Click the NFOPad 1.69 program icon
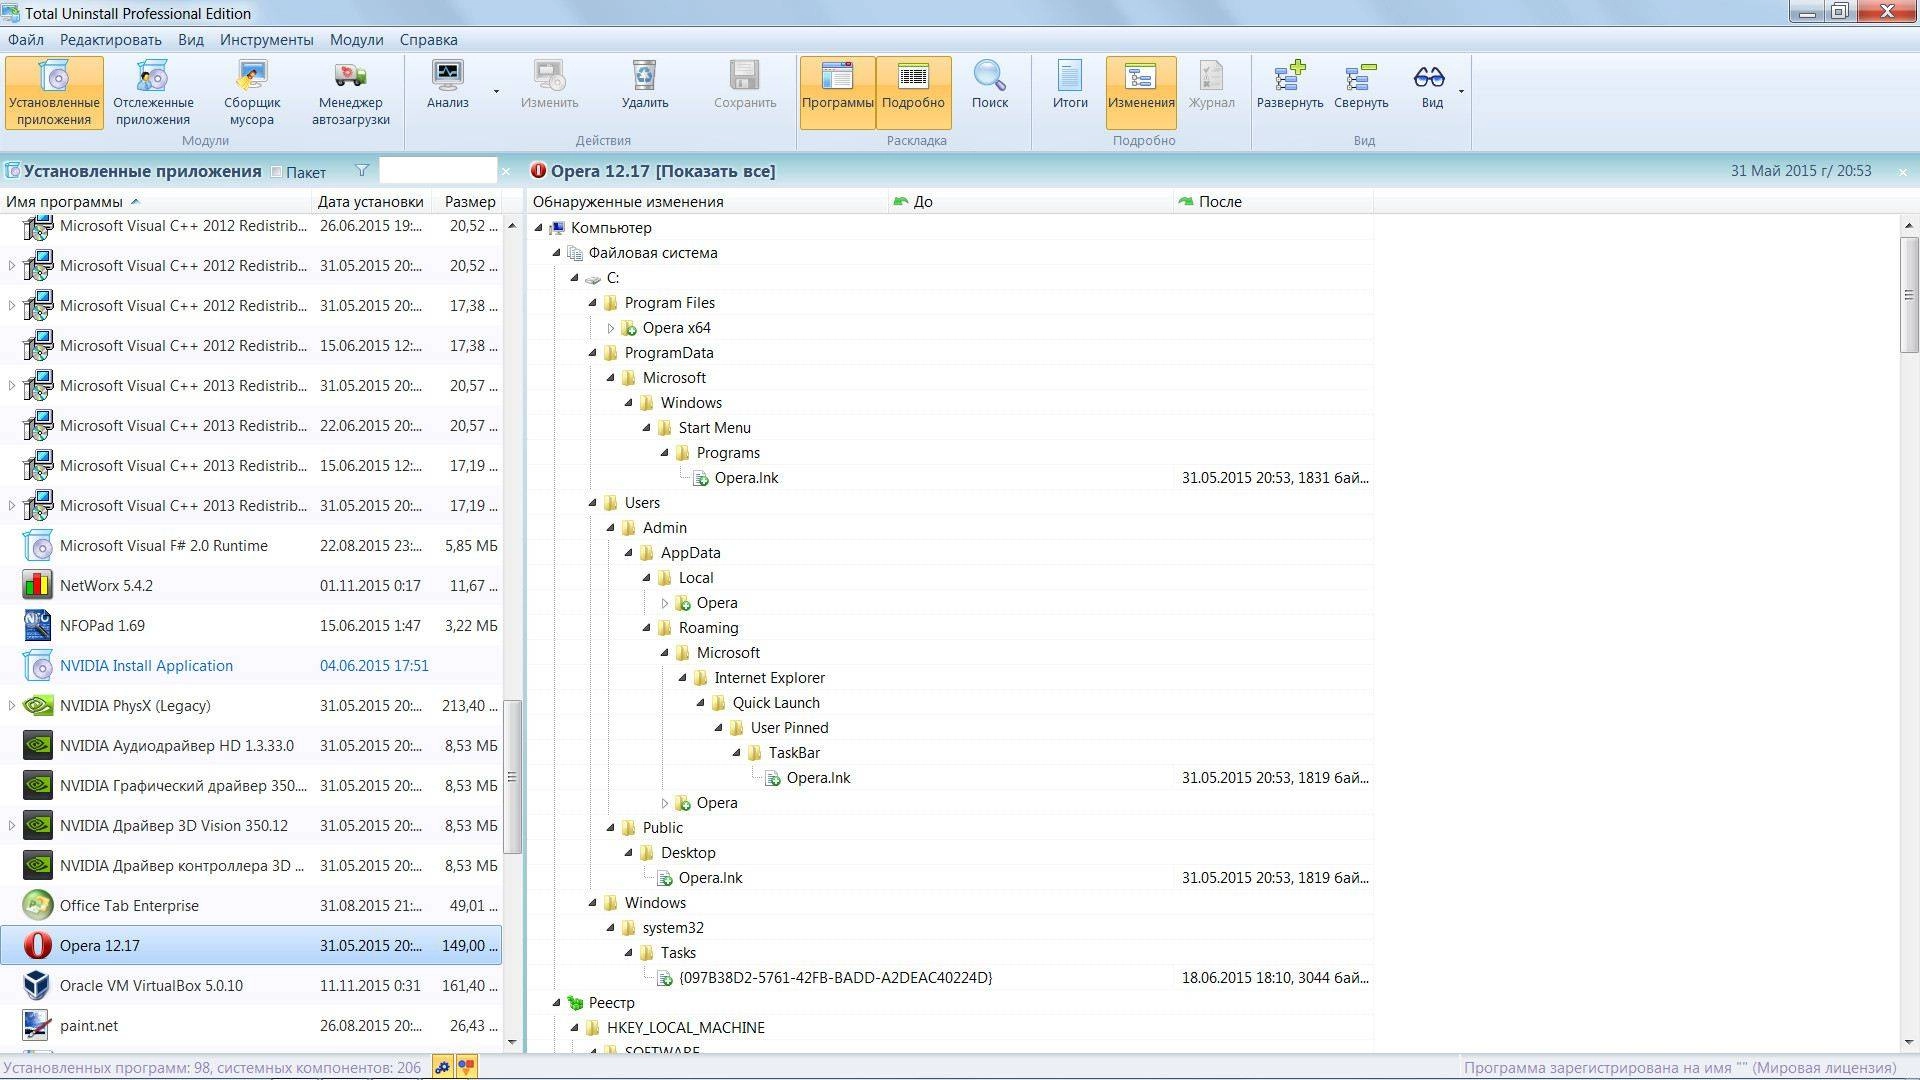Image resolution: width=1920 pixels, height=1080 pixels. (x=37, y=625)
